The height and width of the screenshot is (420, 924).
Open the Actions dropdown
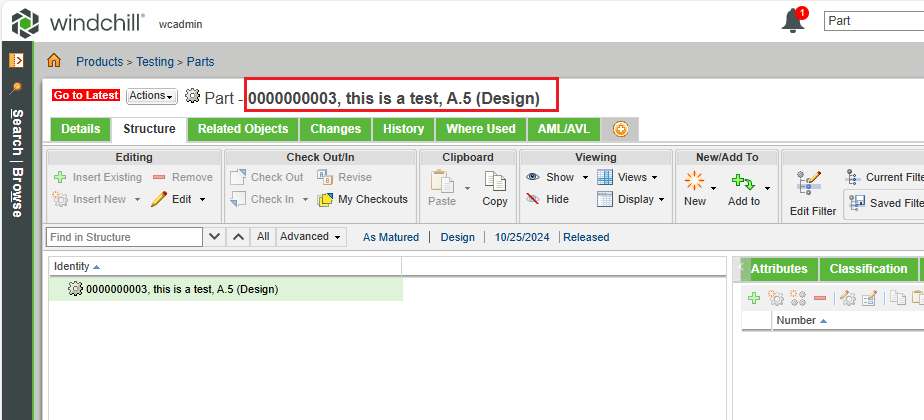(x=152, y=96)
